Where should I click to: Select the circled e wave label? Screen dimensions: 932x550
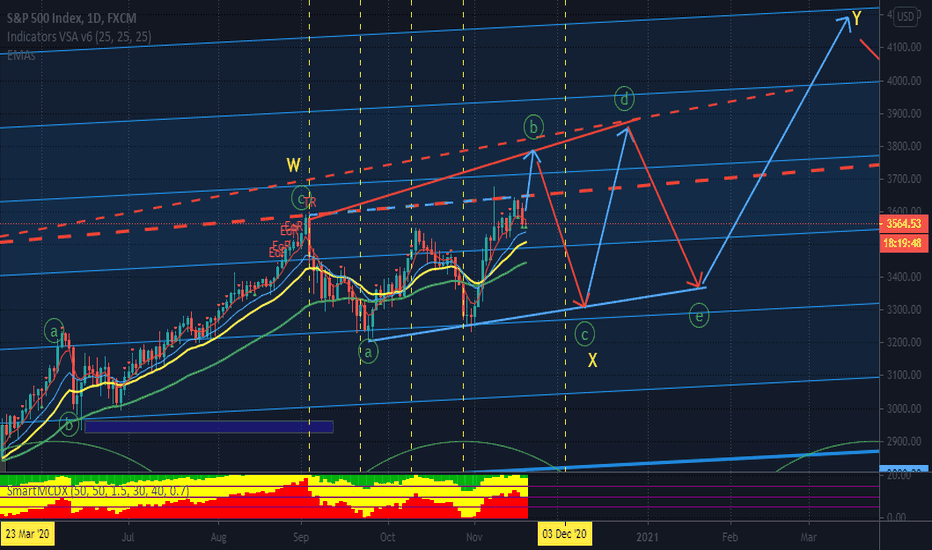(699, 316)
